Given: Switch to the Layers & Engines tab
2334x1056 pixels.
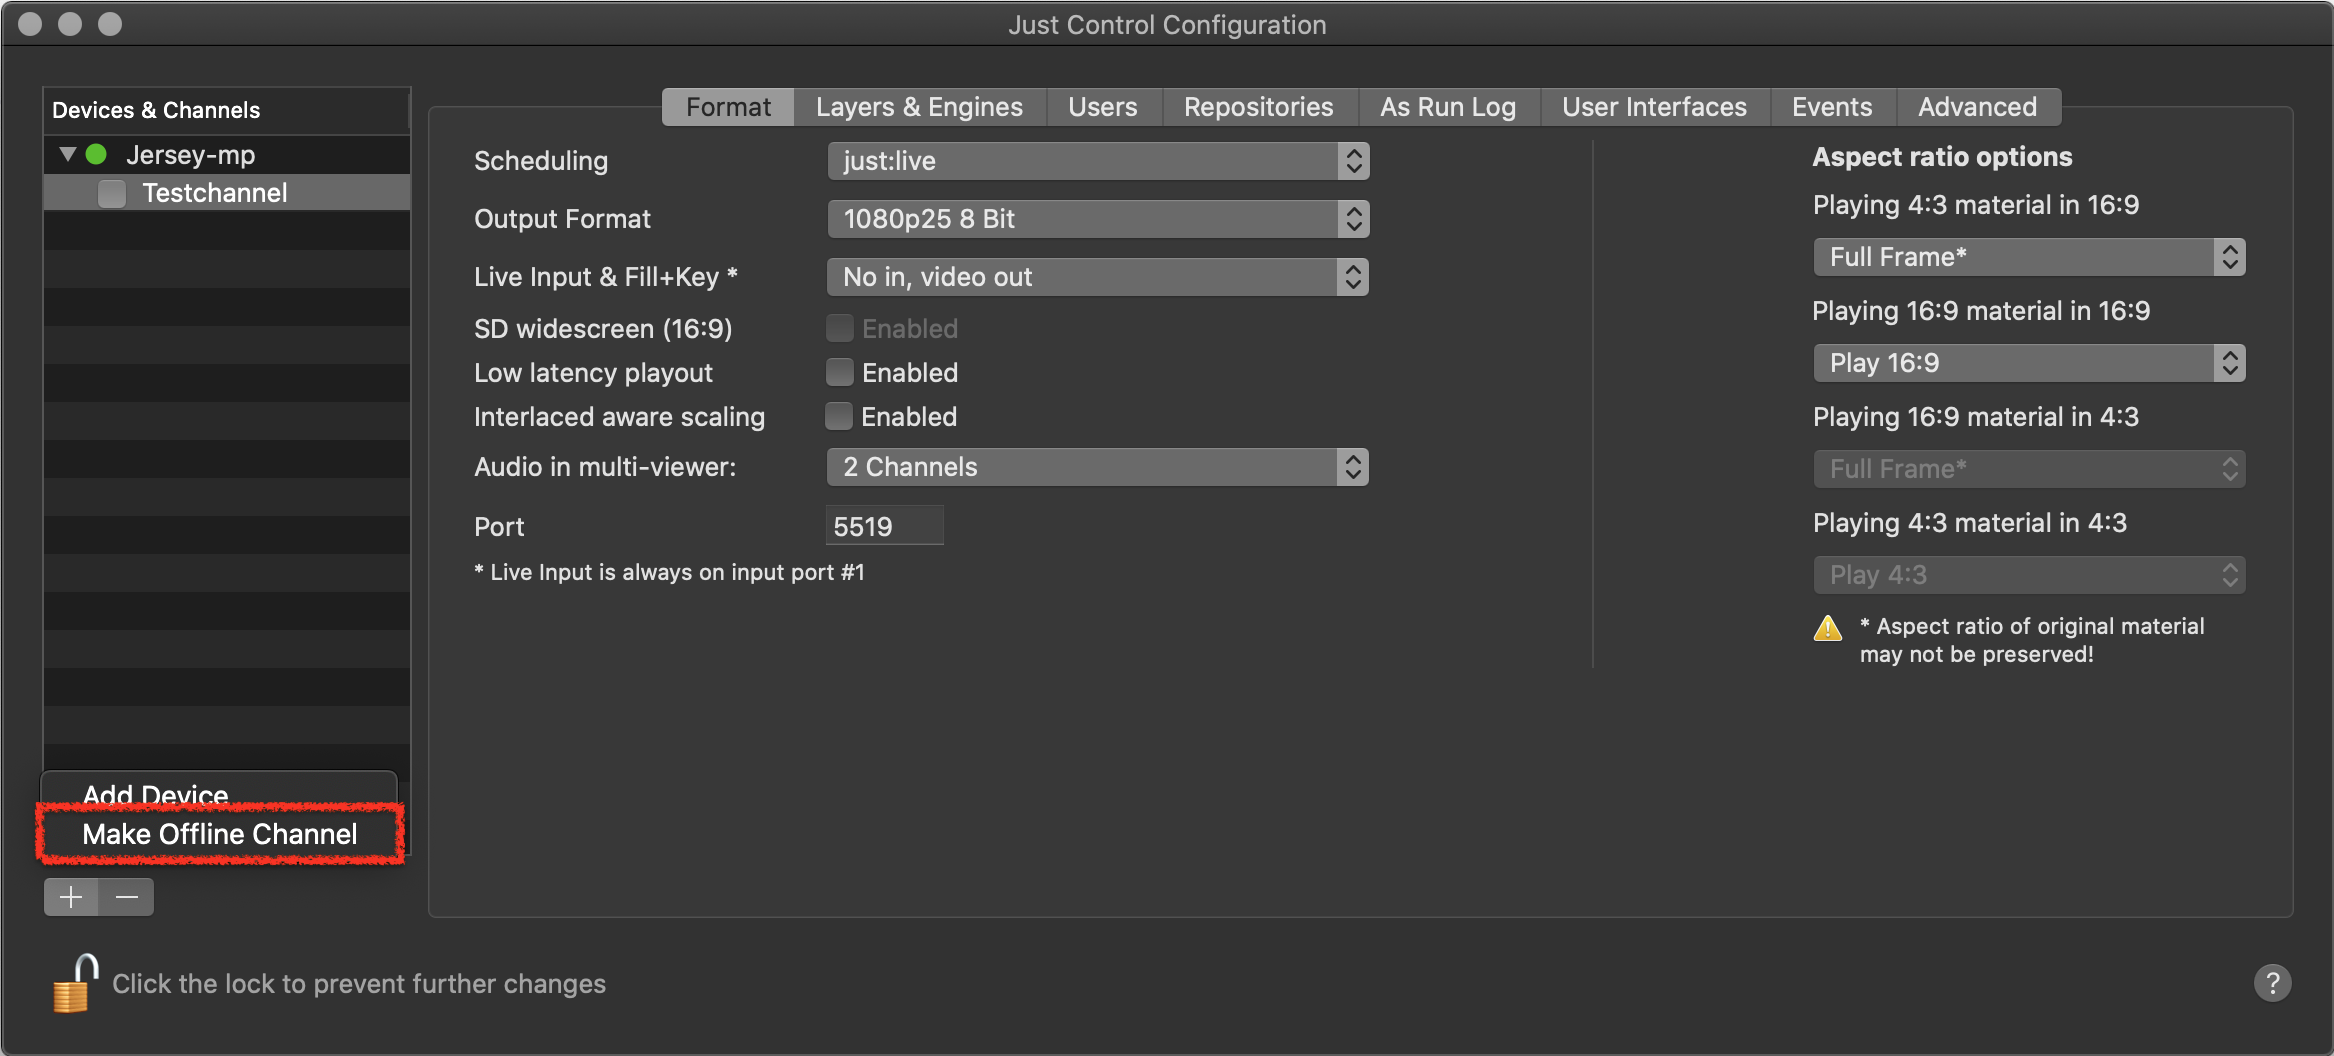Looking at the screenshot, I should pos(919,107).
